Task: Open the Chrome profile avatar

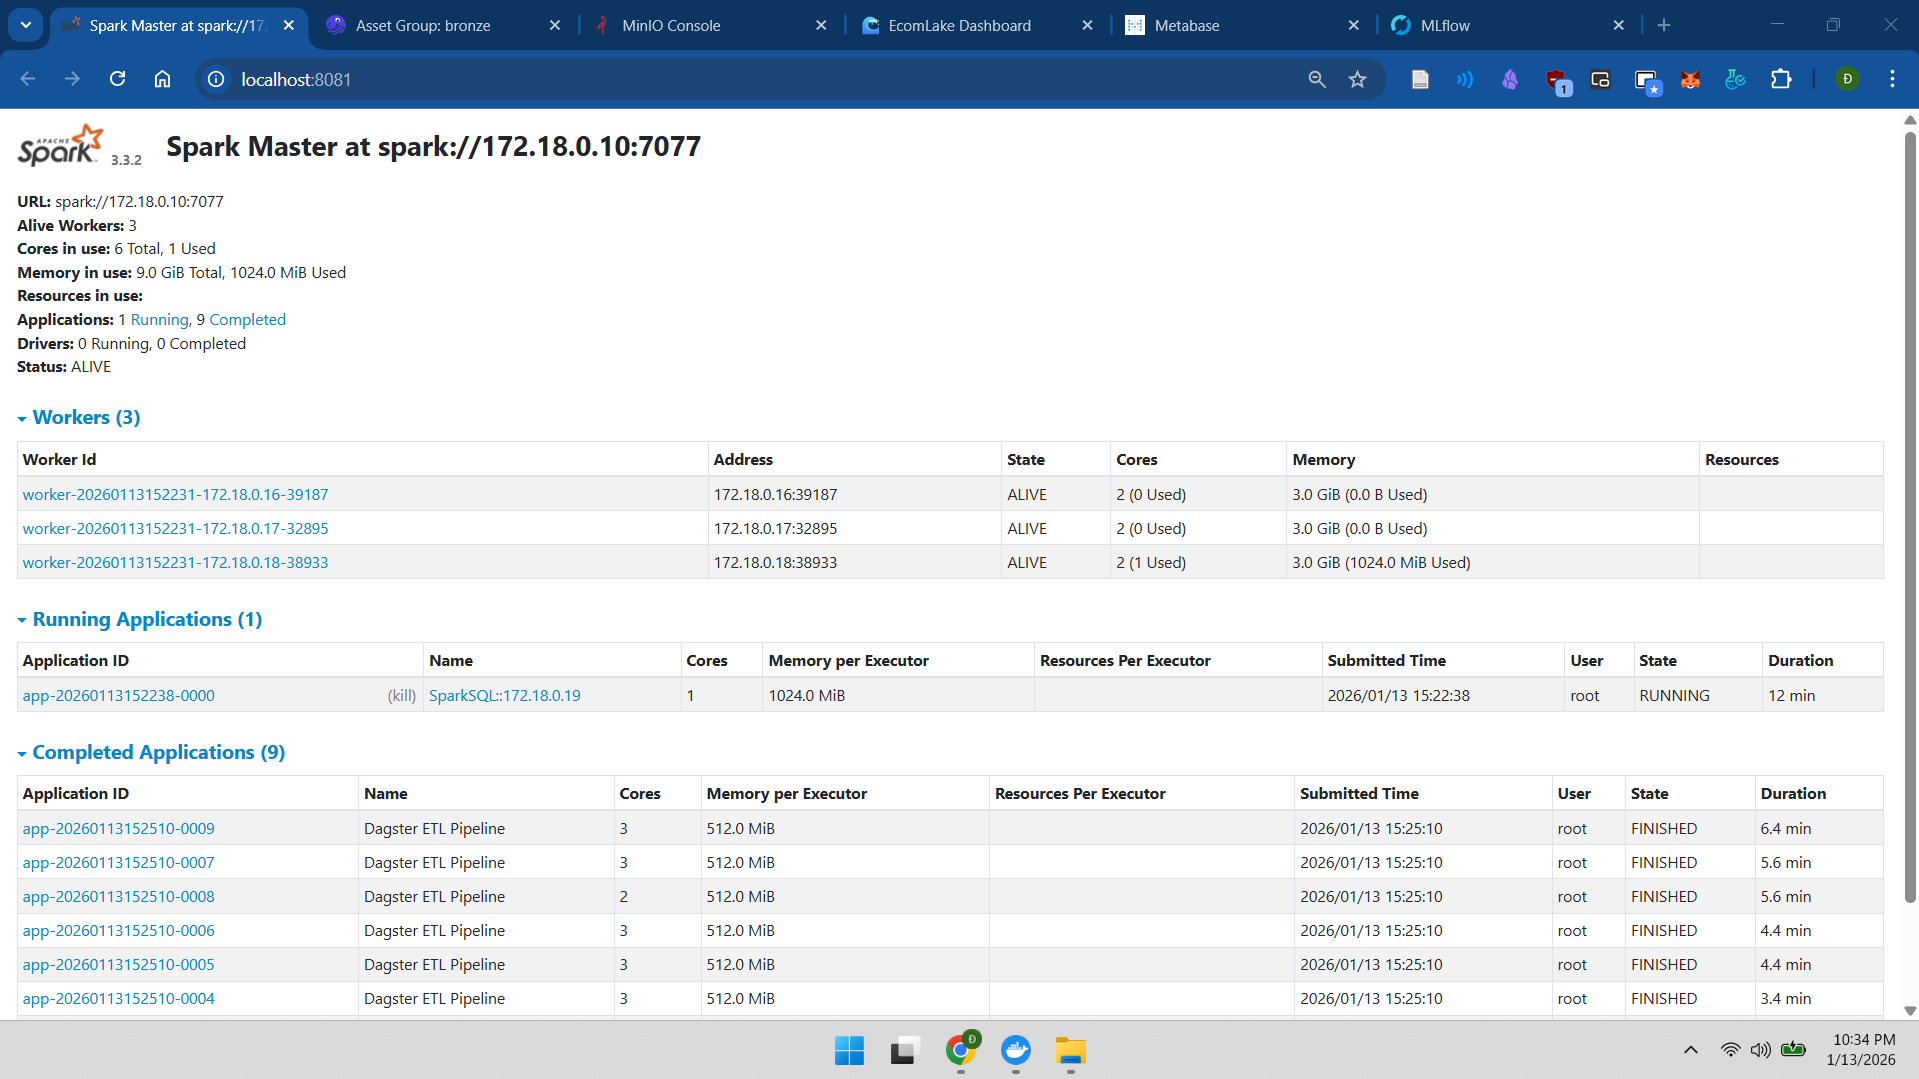Action: pos(1847,79)
